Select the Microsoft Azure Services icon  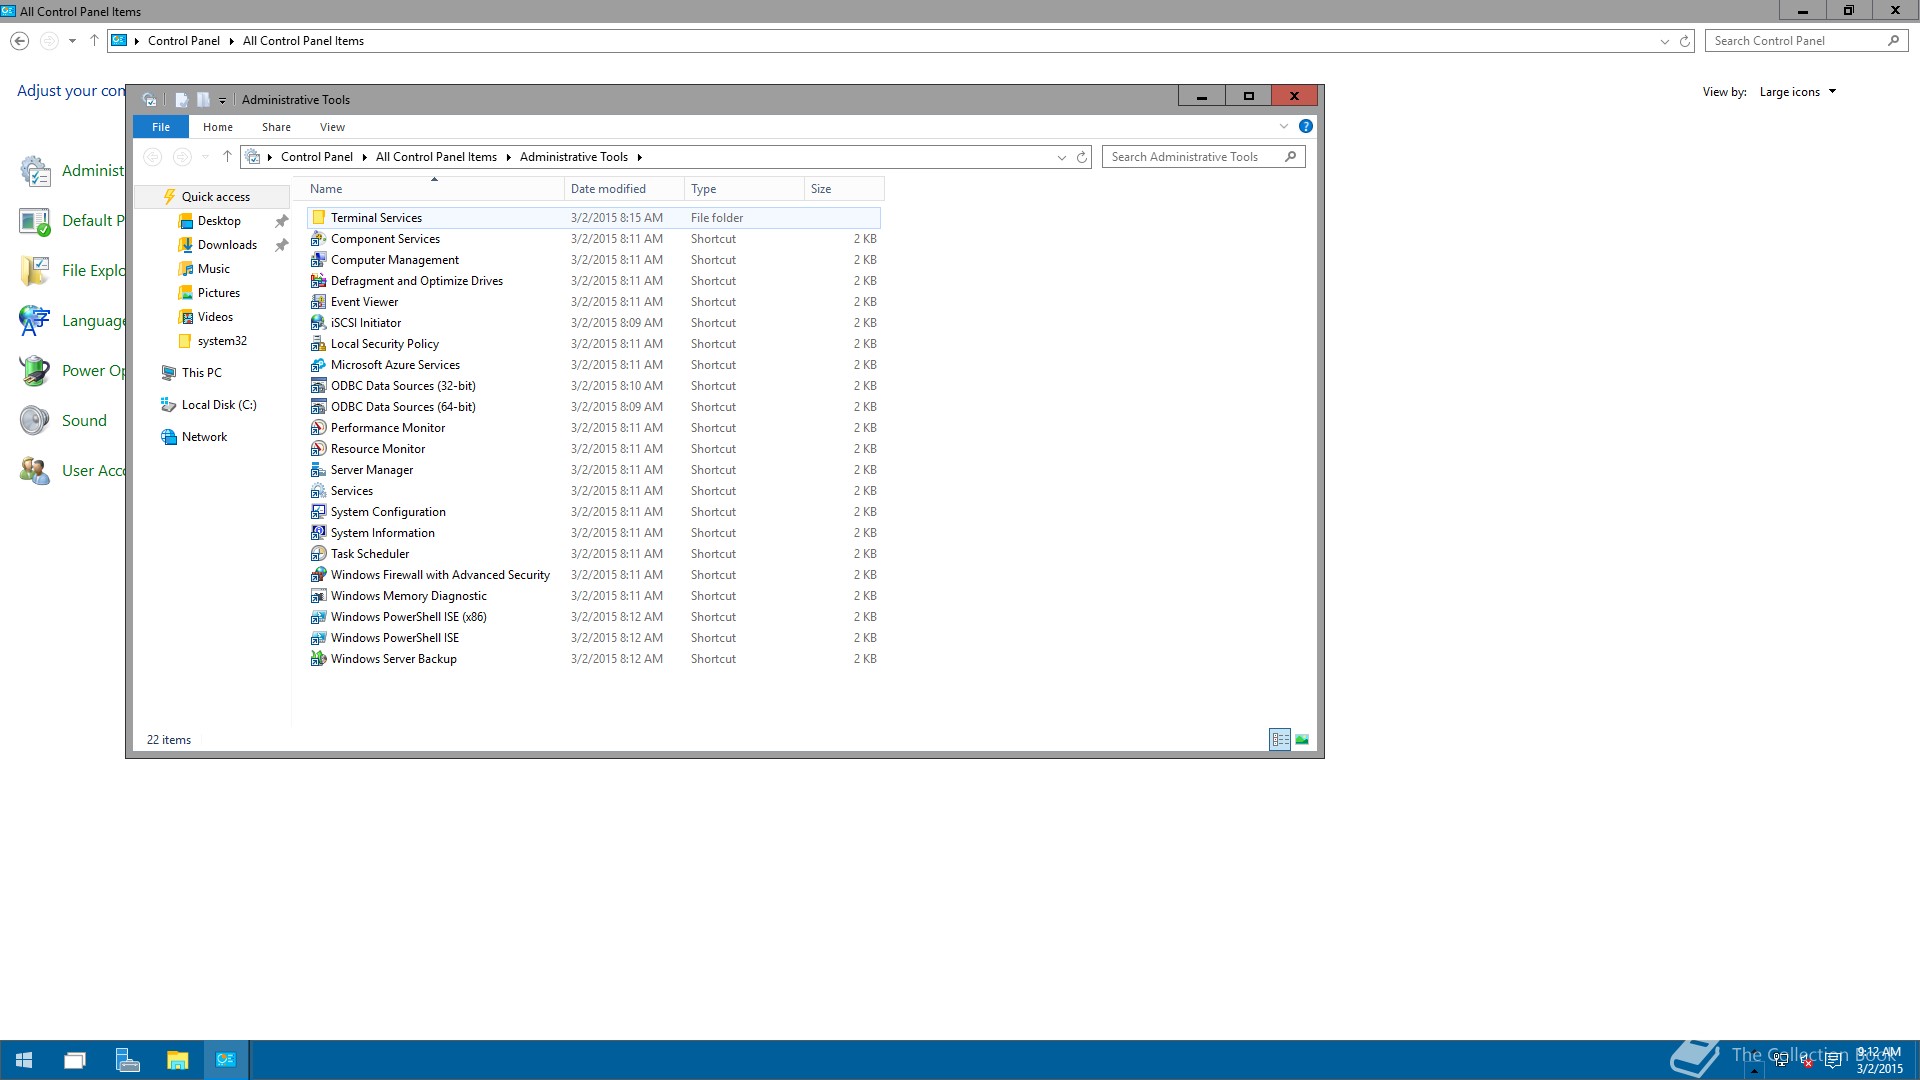pyautogui.click(x=318, y=365)
